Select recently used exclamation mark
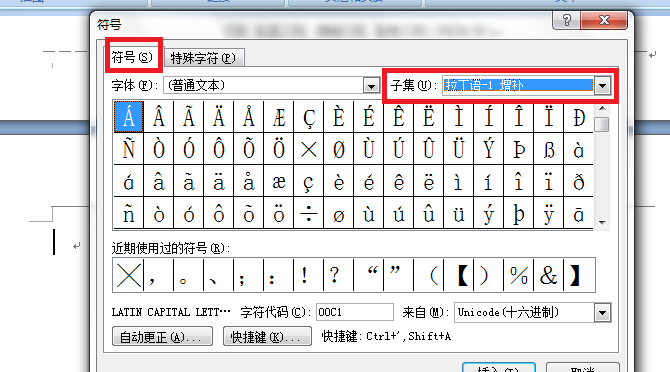The height and width of the screenshot is (372, 670). [309, 275]
